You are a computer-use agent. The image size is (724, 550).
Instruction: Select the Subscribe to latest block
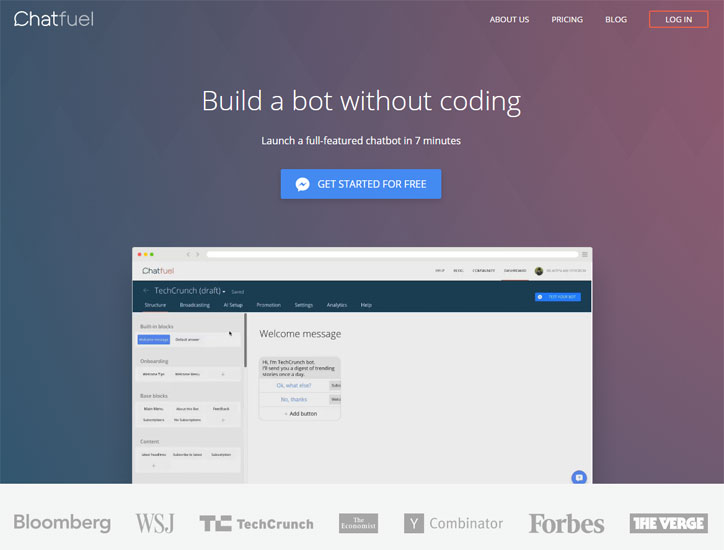pyautogui.click(x=187, y=454)
